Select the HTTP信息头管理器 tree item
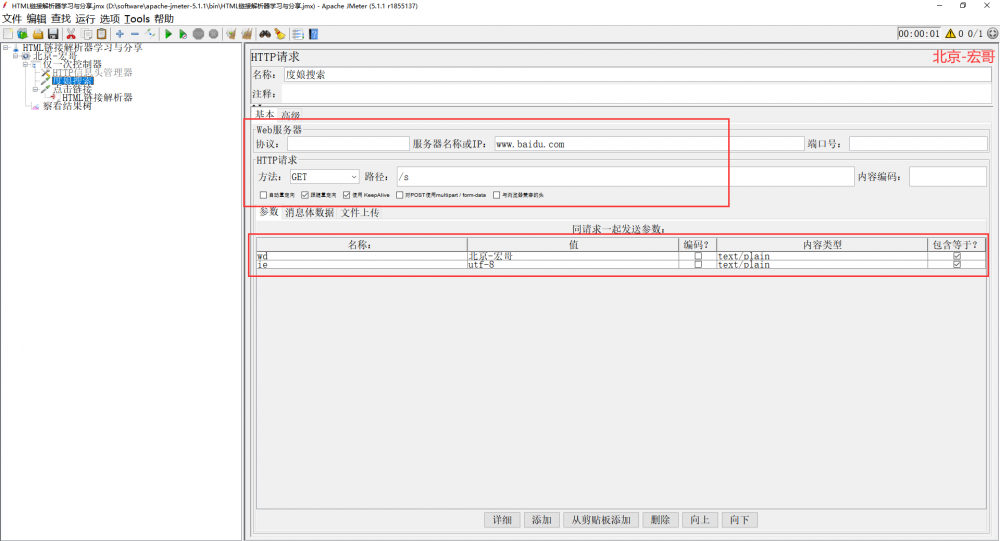Image resolution: width=1000 pixels, height=541 pixels. pos(92,73)
